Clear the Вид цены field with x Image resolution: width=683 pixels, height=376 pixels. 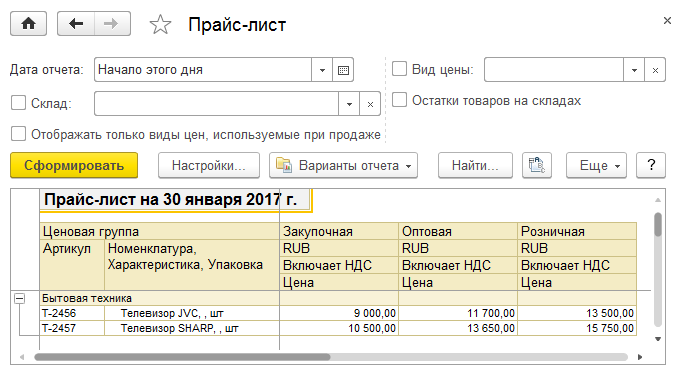(x=655, y=70)
